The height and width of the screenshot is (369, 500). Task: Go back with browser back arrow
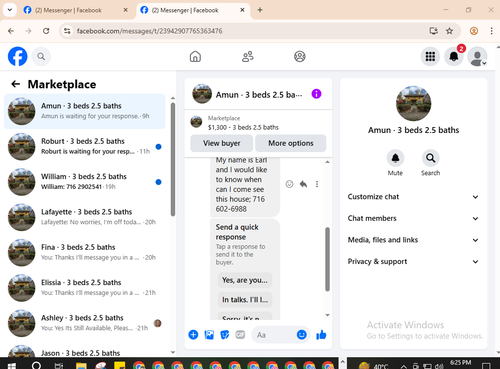(x=11, y=31)
